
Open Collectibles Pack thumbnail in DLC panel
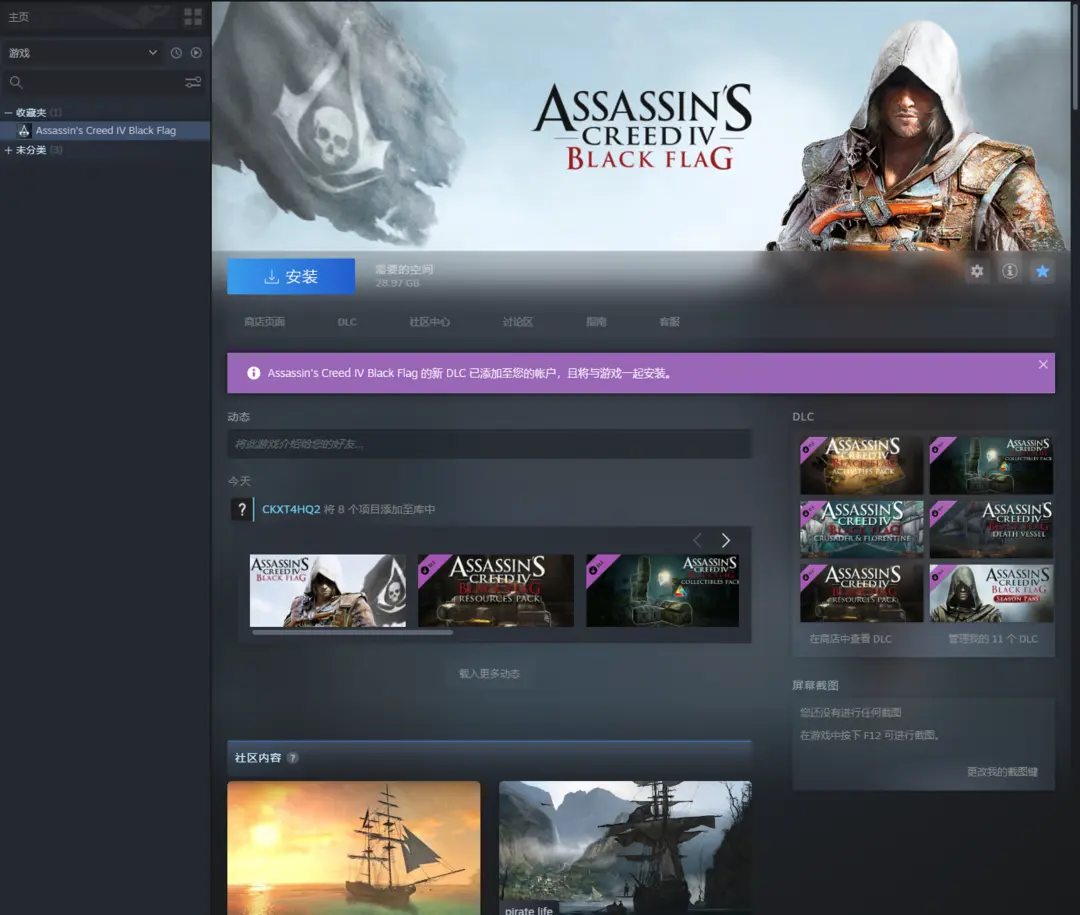(x=990, y=465)
